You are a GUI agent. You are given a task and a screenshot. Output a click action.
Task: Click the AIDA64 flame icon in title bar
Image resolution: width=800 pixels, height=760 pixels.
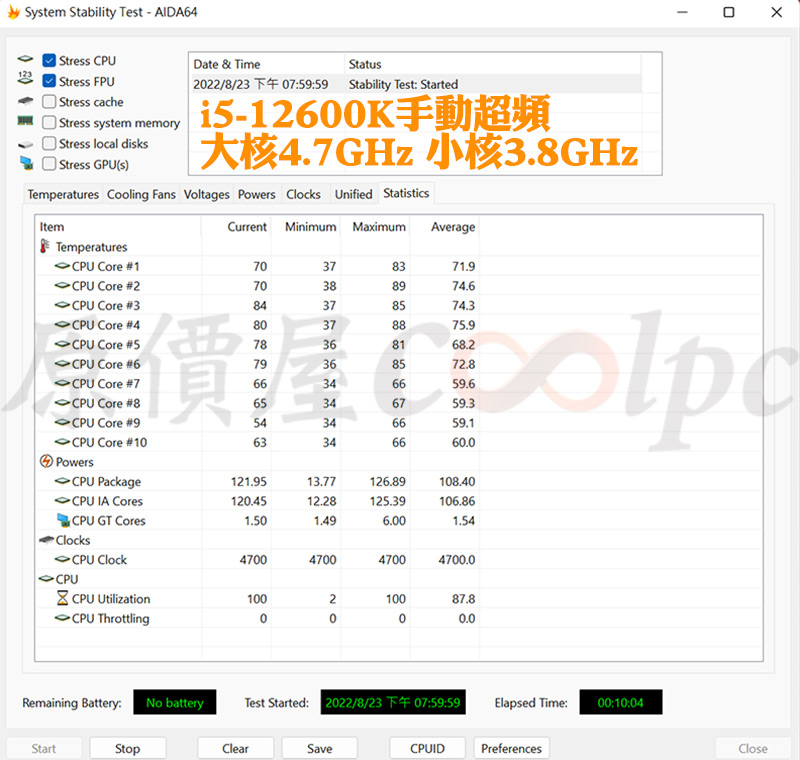[13, 12]
